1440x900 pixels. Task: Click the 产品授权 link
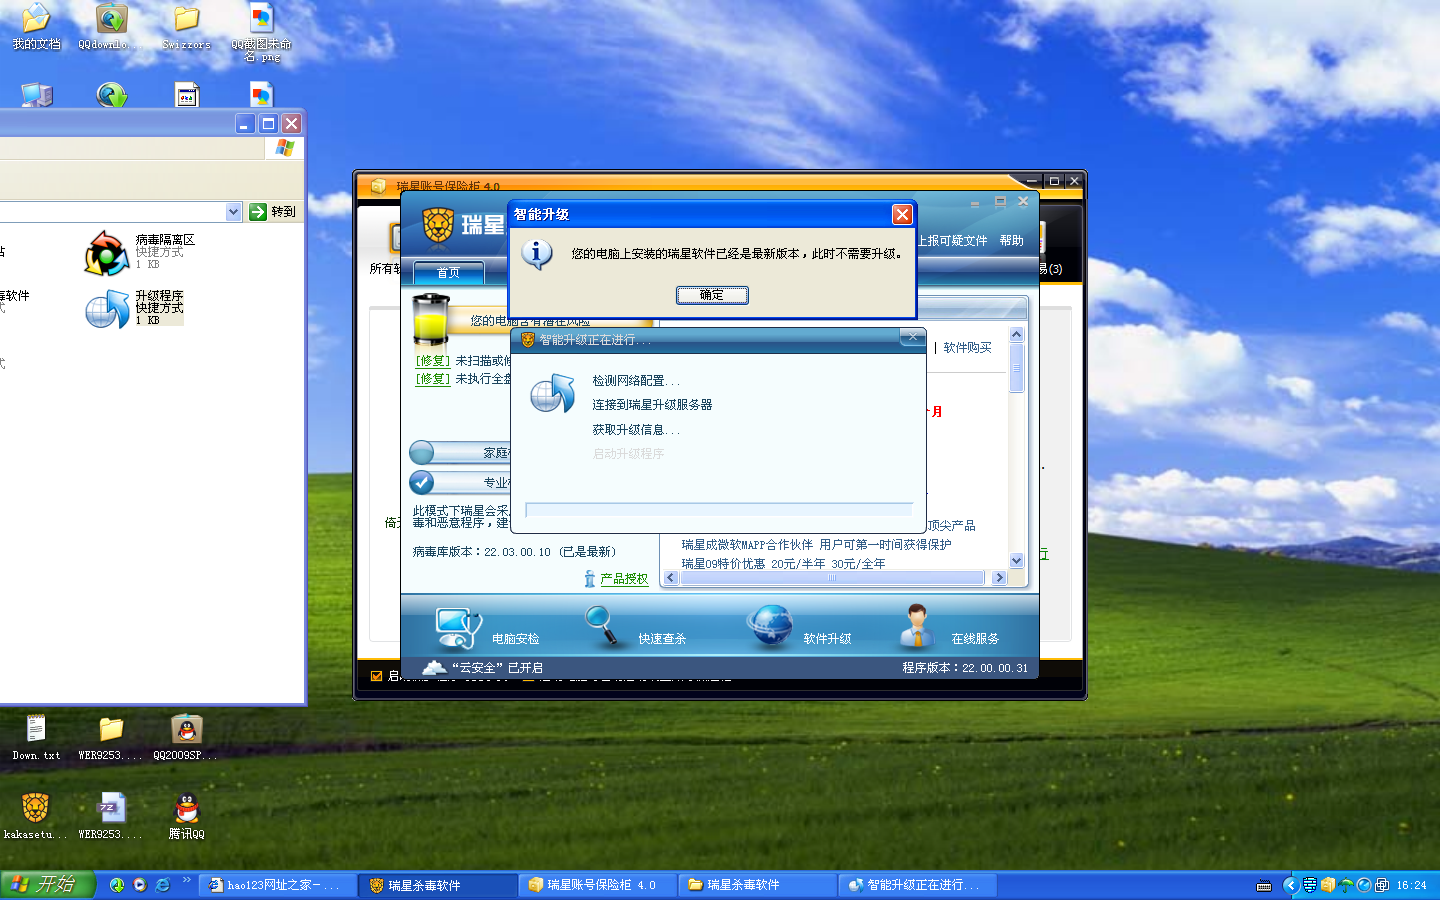624,579
